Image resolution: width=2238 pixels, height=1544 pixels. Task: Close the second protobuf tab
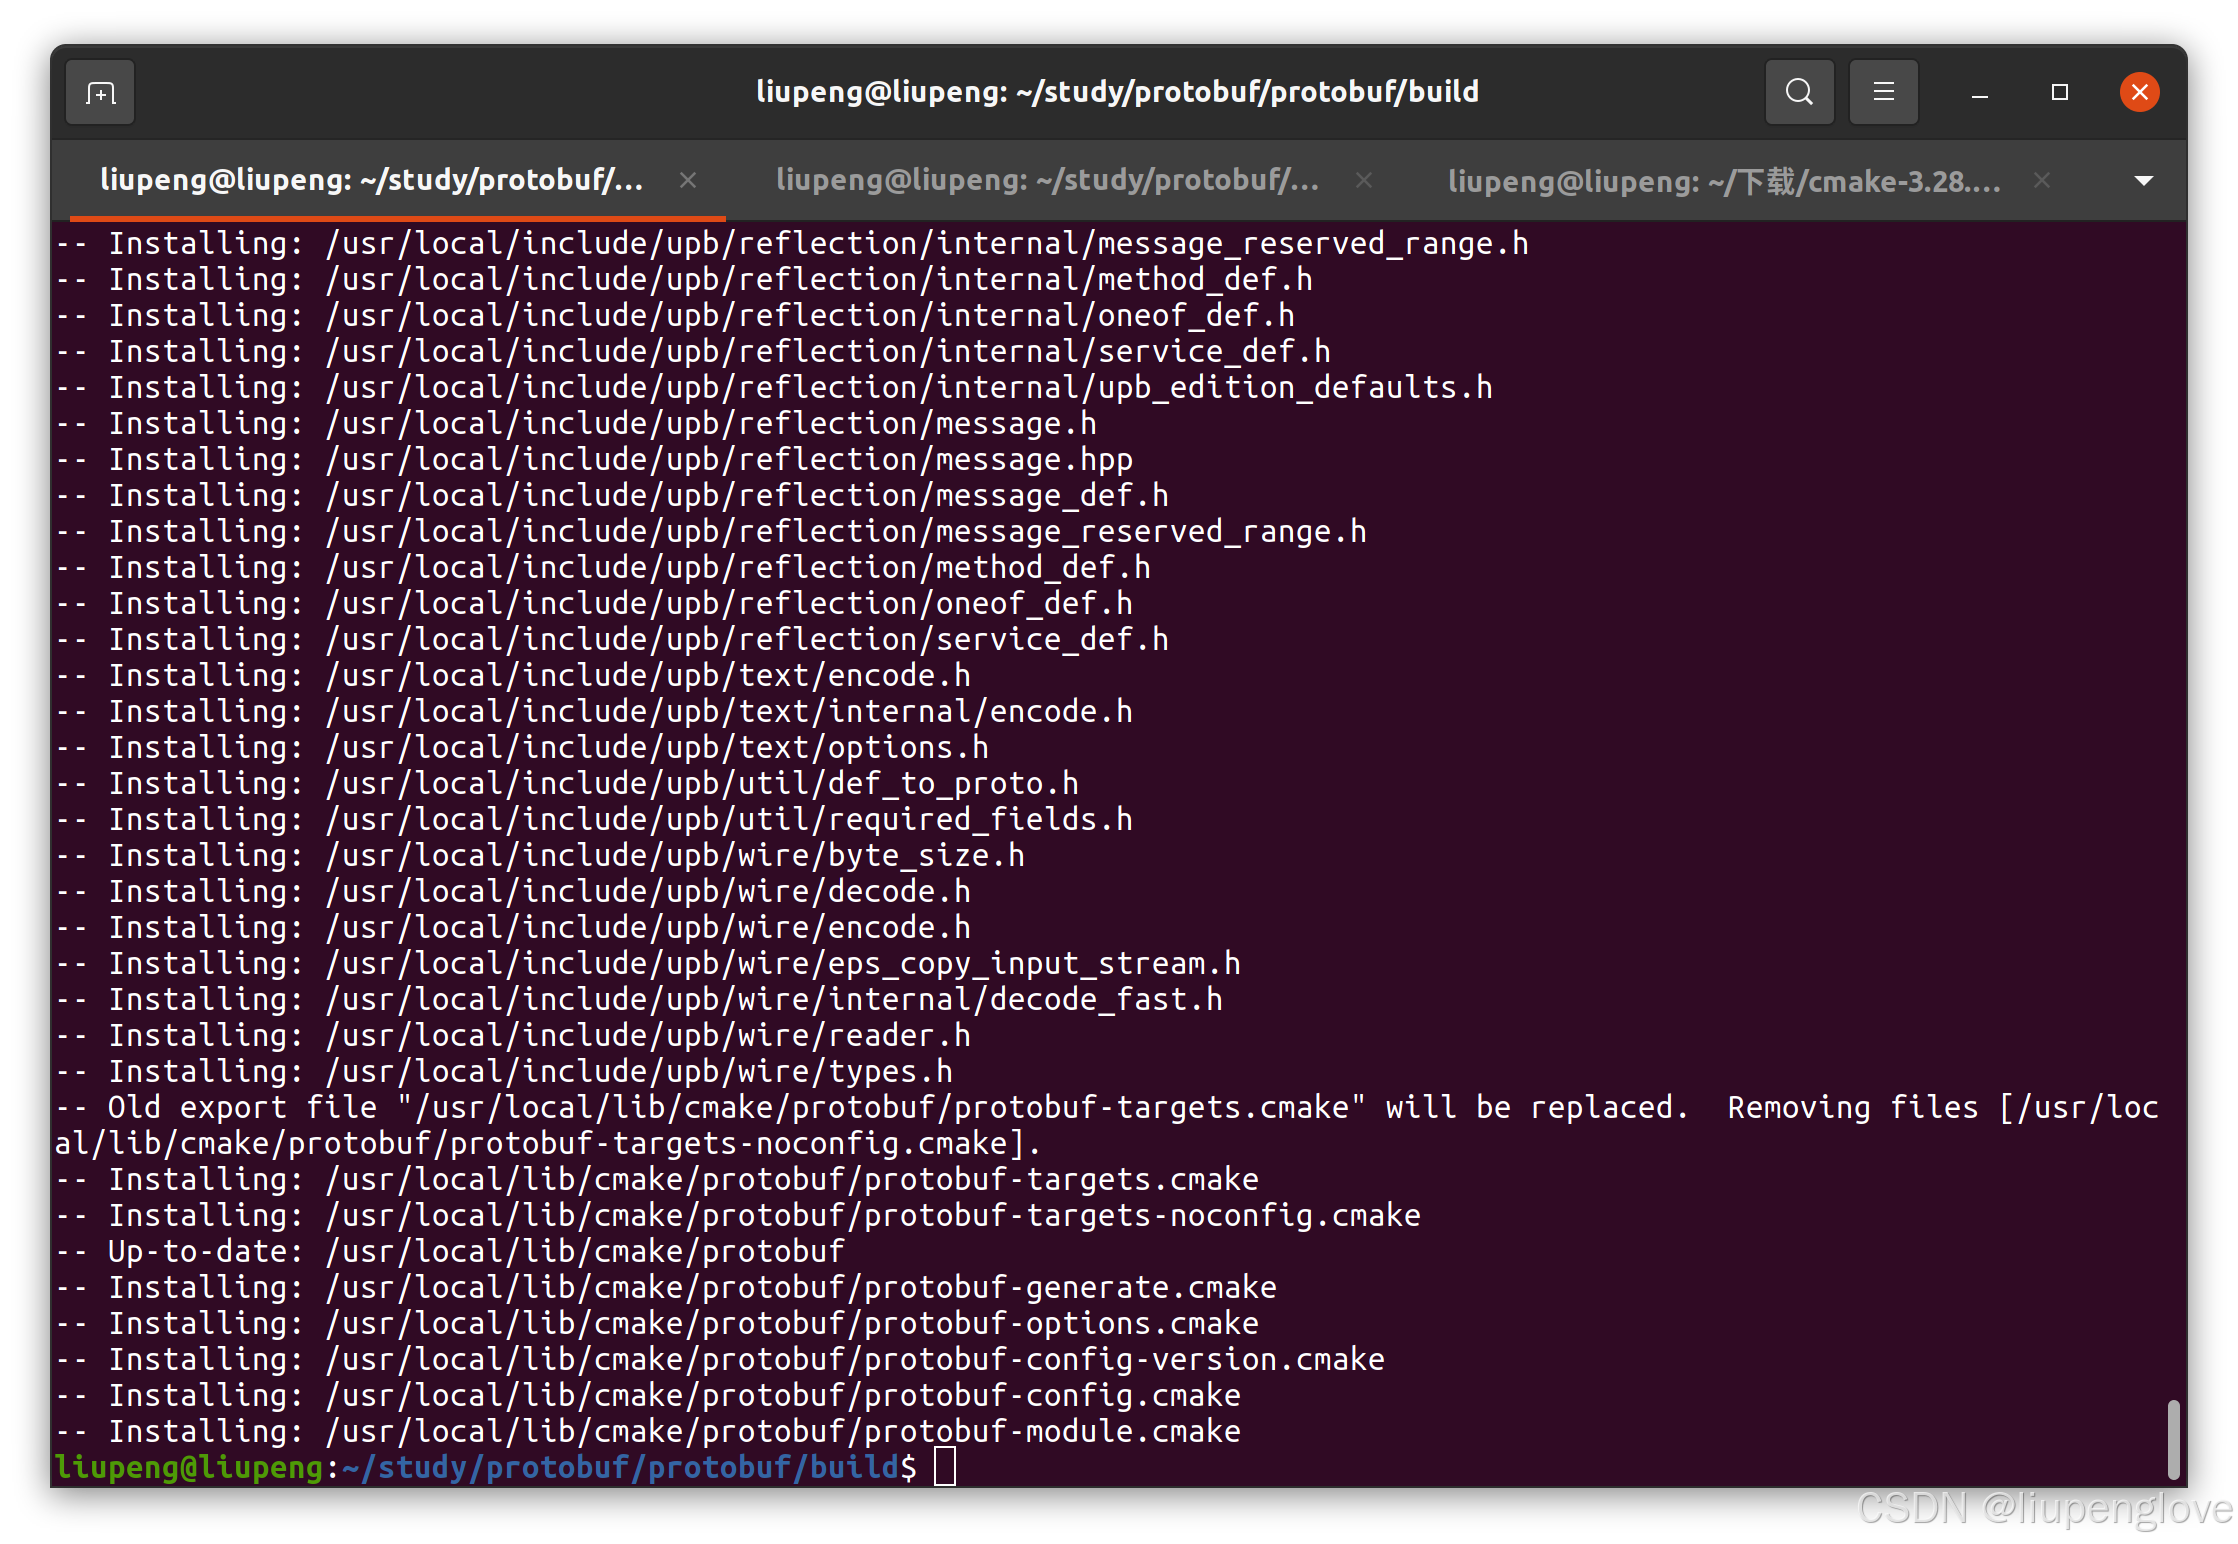click(1363, 180)
